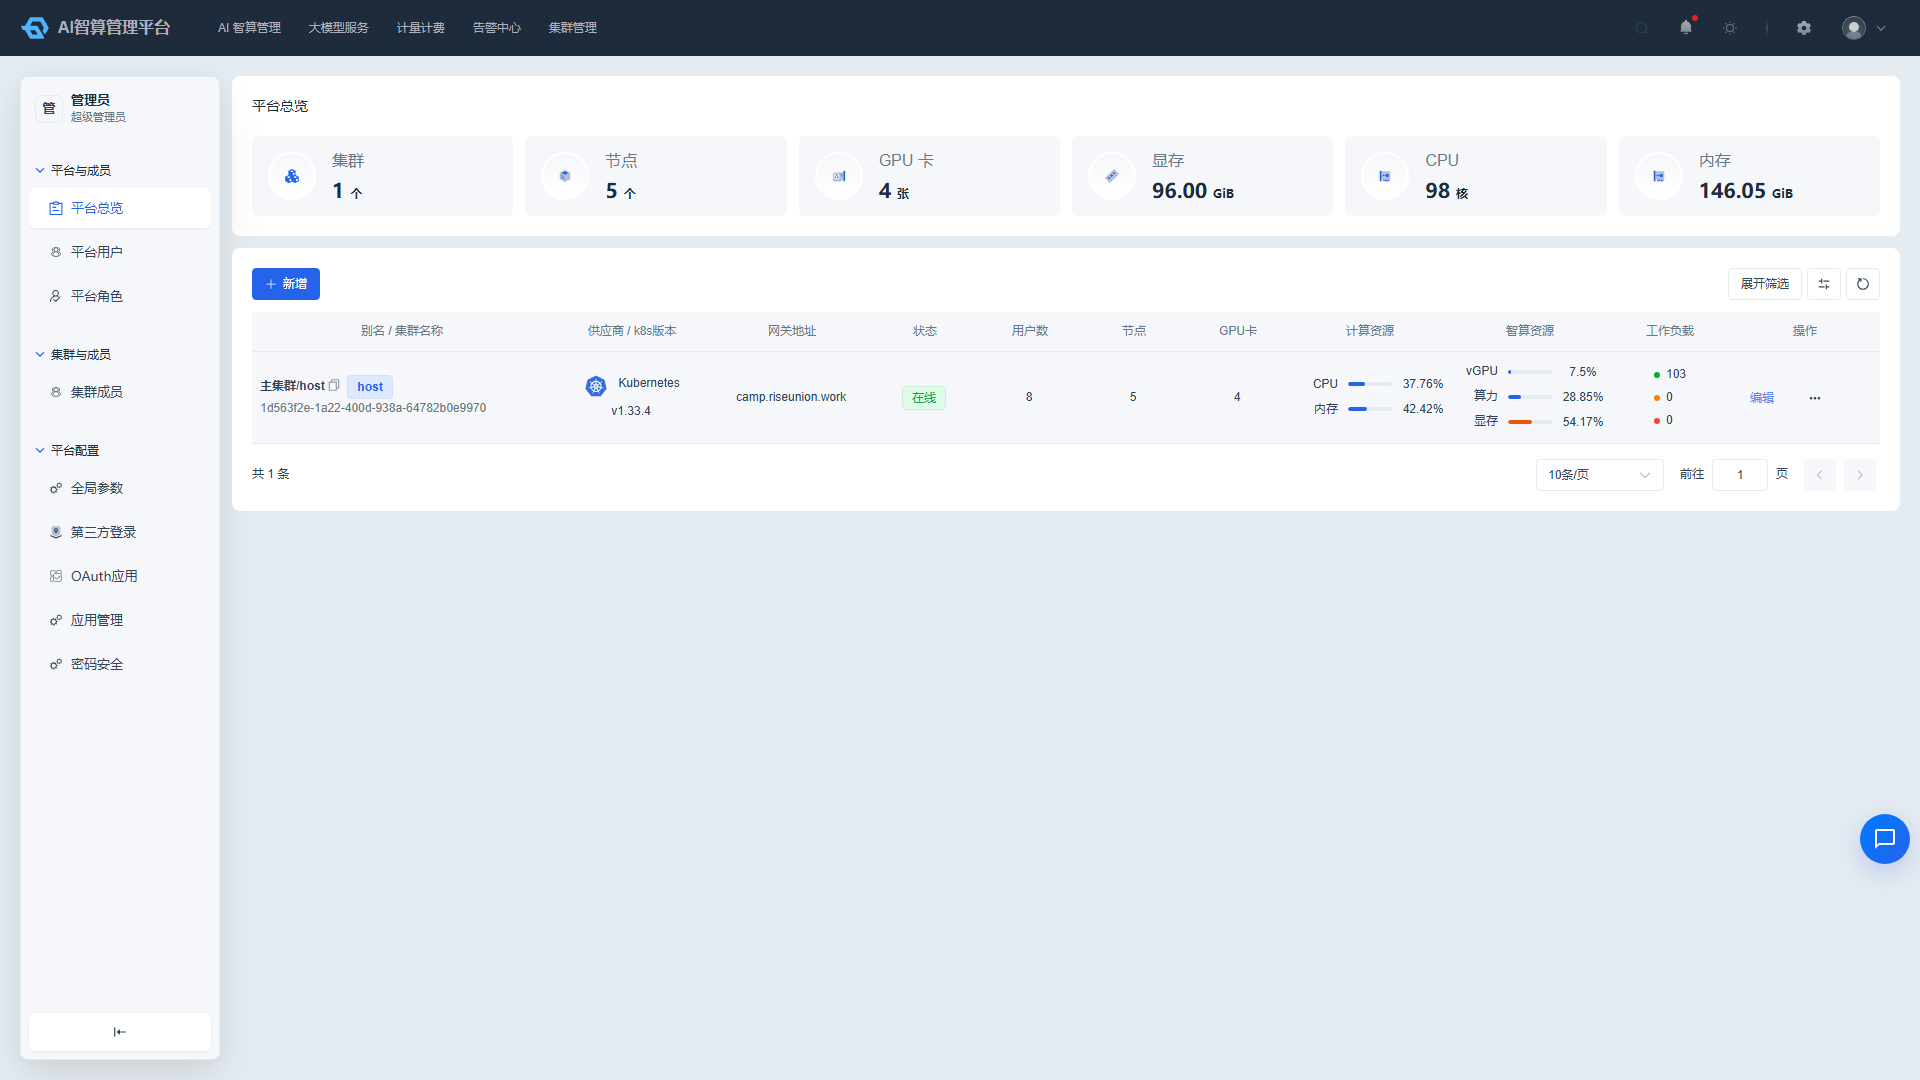Open the 10条/页 page size dropdown

click(x=1599, y=475)
